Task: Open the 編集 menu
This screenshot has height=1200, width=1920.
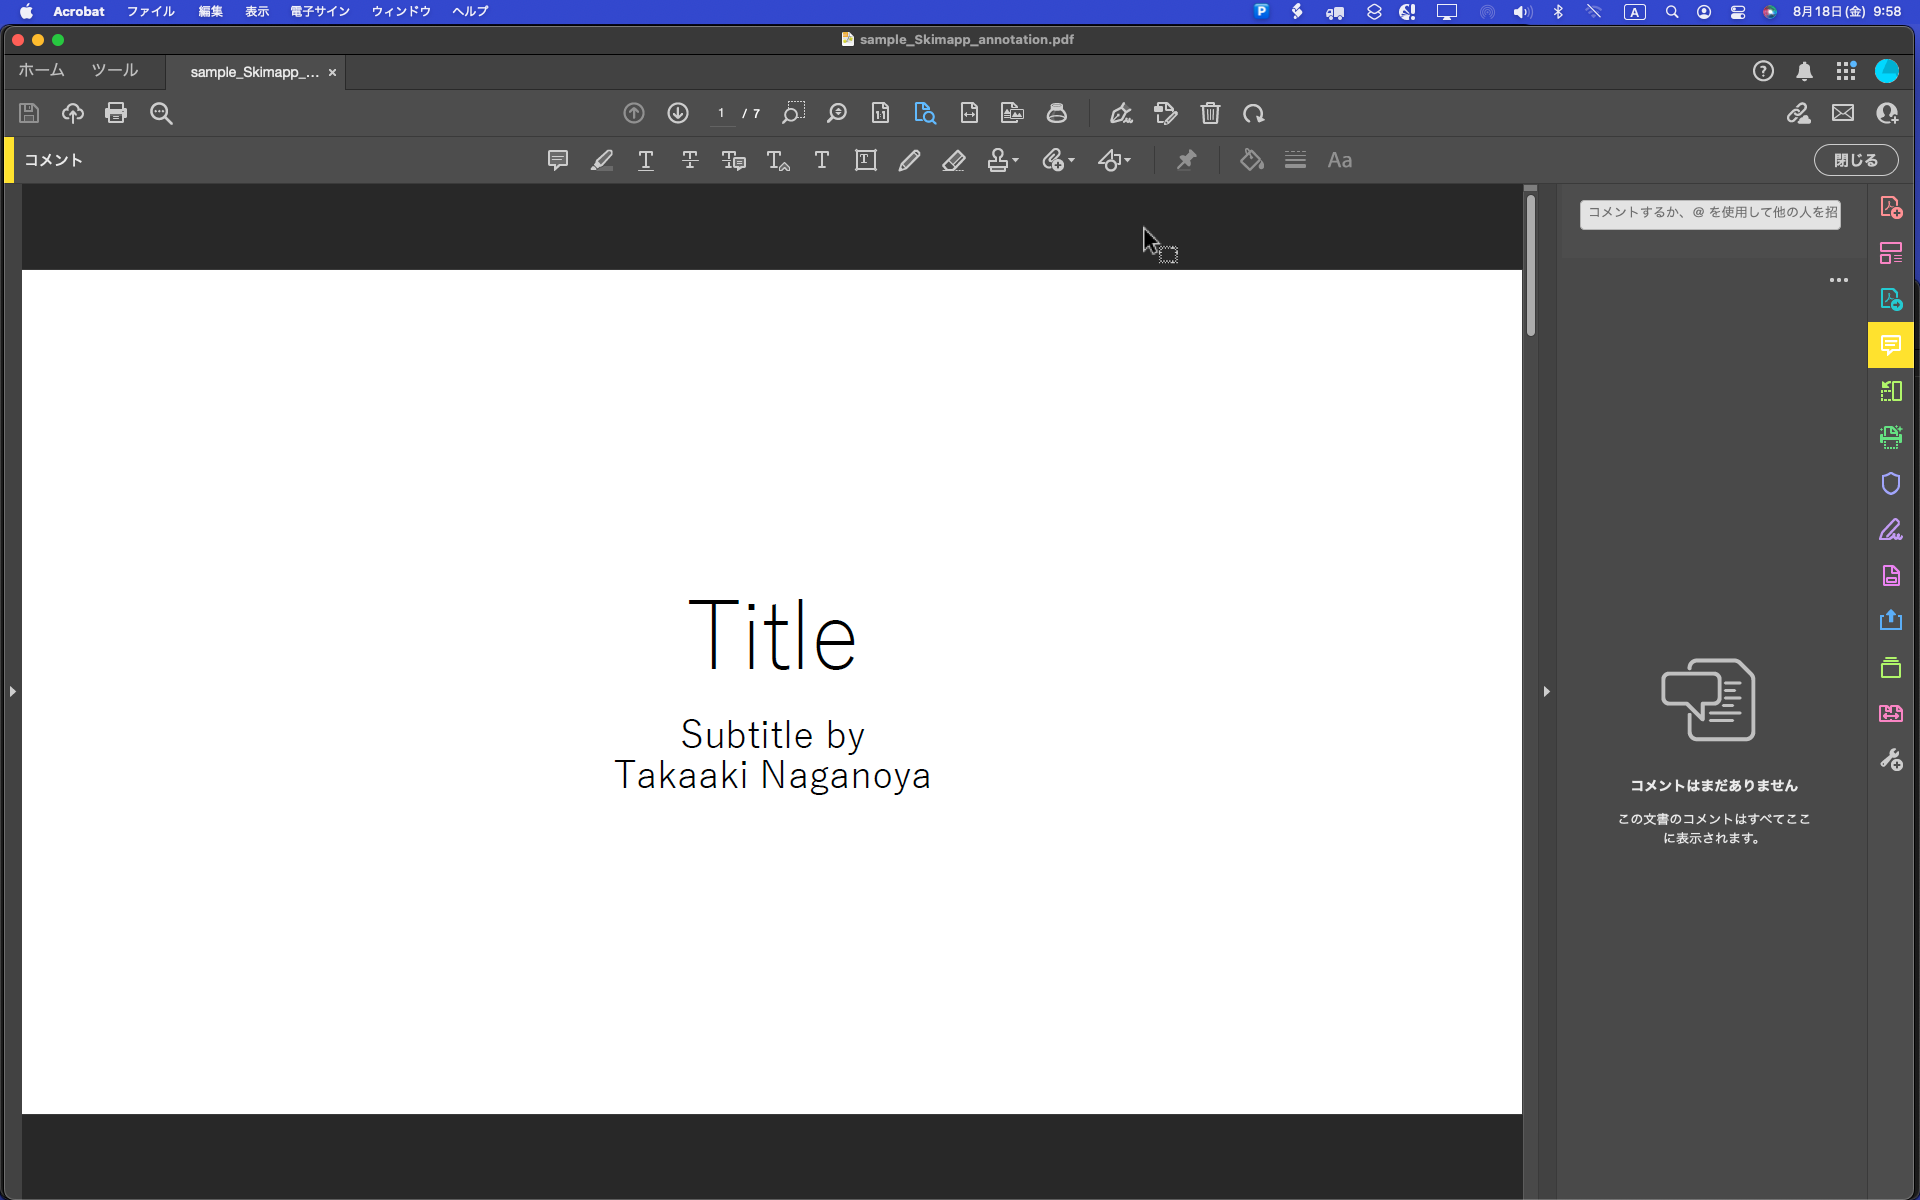Action: point(210,11)
